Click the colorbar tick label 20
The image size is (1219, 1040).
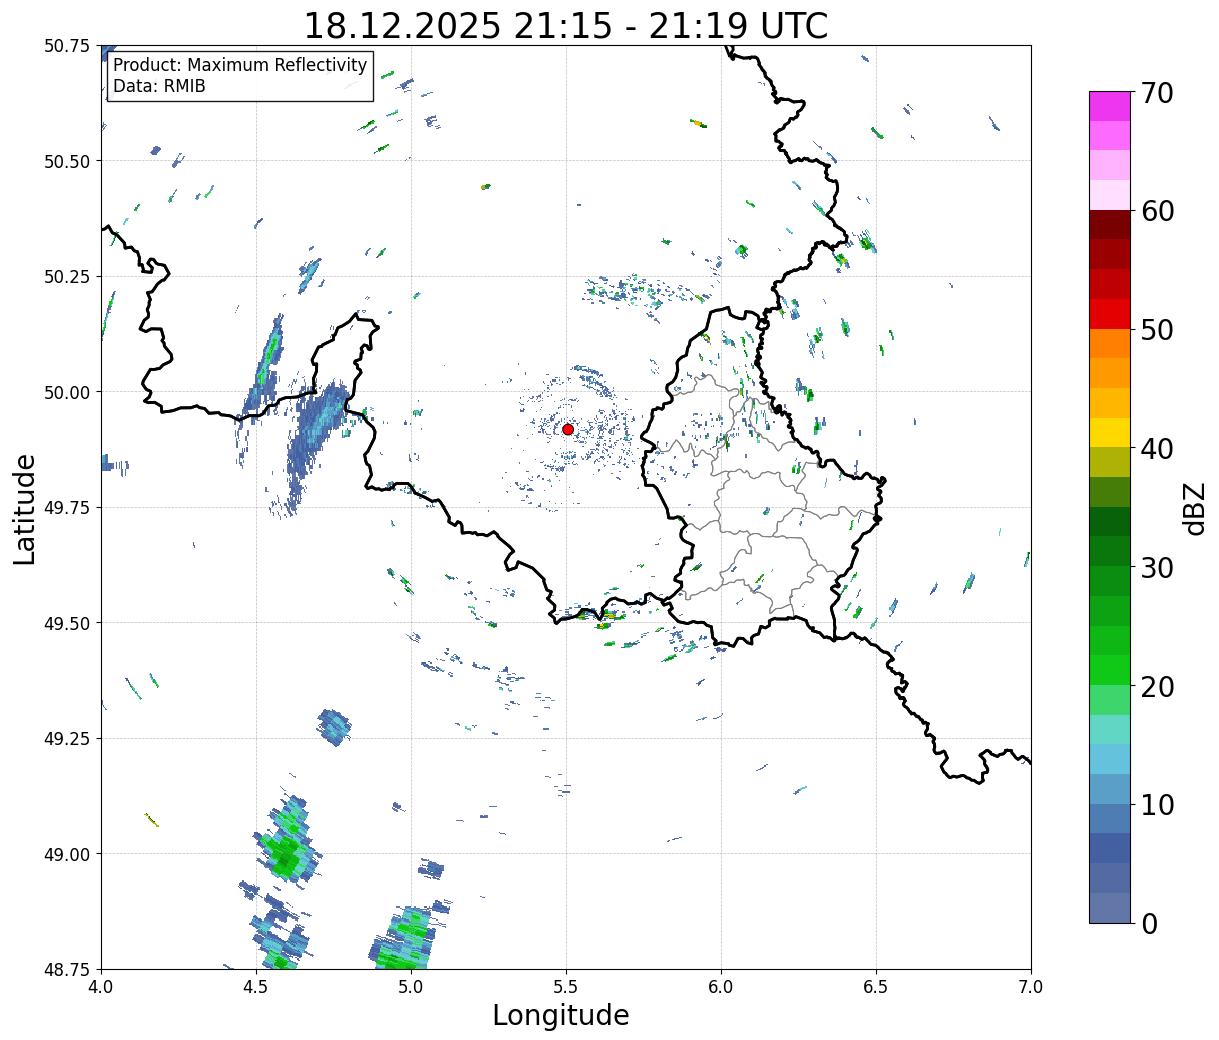click(1157, 686)
